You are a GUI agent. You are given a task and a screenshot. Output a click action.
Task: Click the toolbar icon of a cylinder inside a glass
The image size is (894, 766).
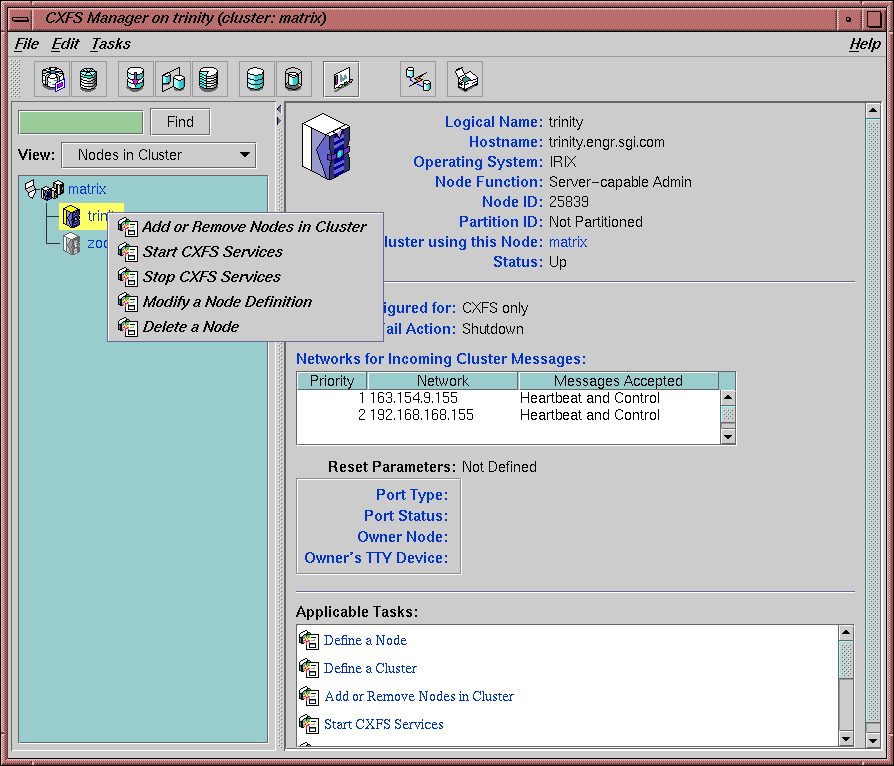point(294,79)
